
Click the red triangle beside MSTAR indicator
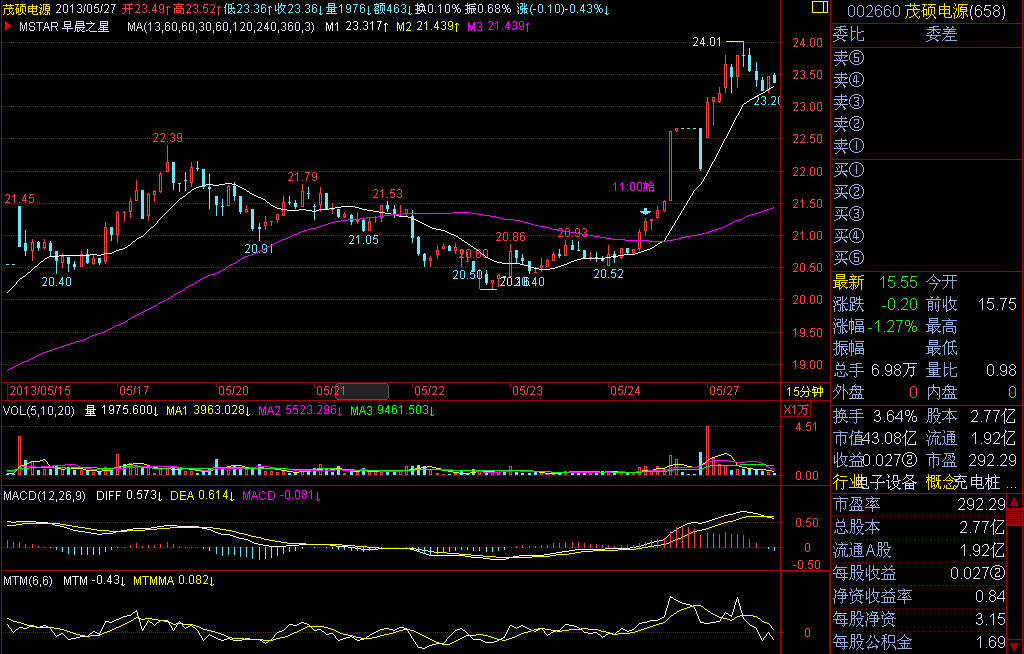tap(8, 26)
